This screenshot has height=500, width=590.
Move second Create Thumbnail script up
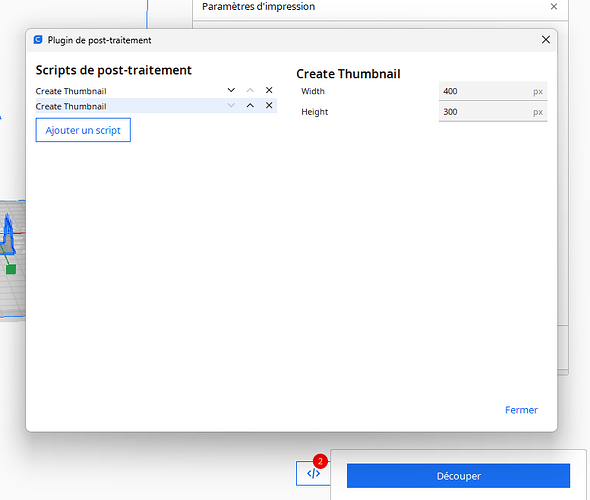pos(250,106)
